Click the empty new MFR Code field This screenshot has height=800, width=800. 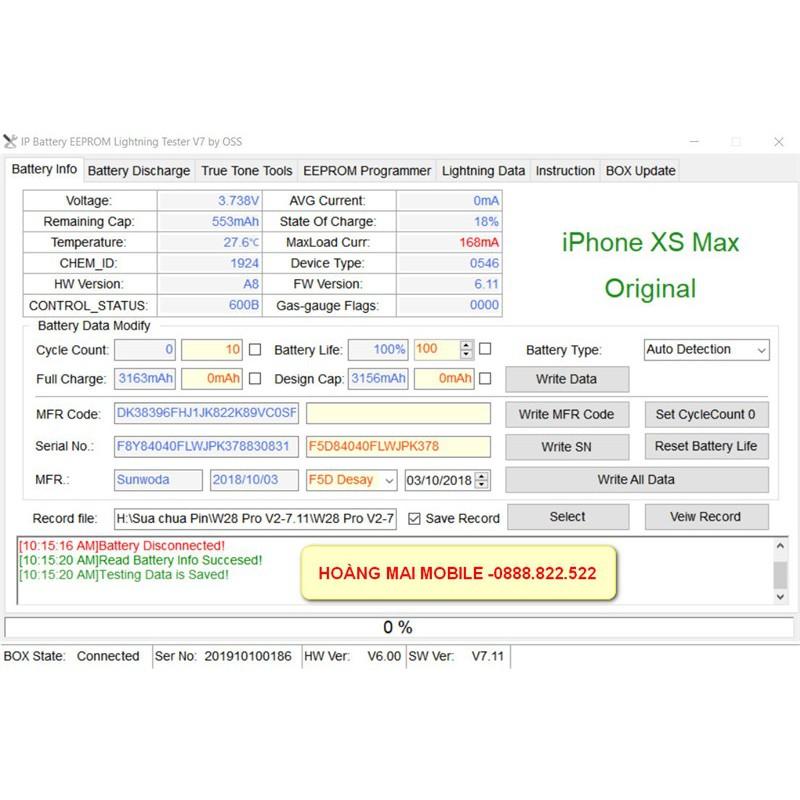click(398, 413)
